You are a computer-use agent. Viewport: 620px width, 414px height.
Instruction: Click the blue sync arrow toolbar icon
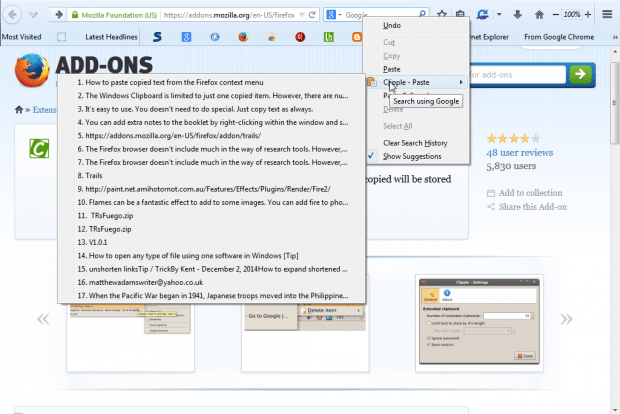click(482, 15)
